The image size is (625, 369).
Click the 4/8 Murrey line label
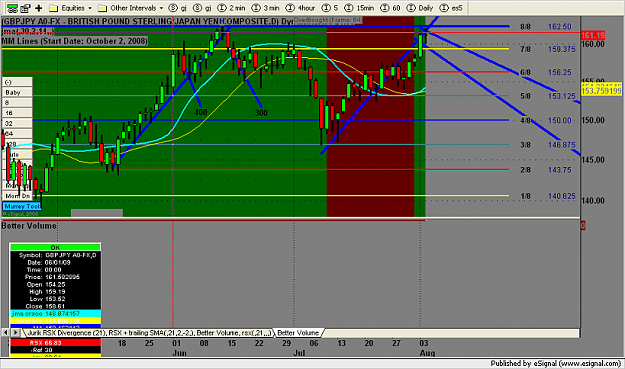[525, 120]
